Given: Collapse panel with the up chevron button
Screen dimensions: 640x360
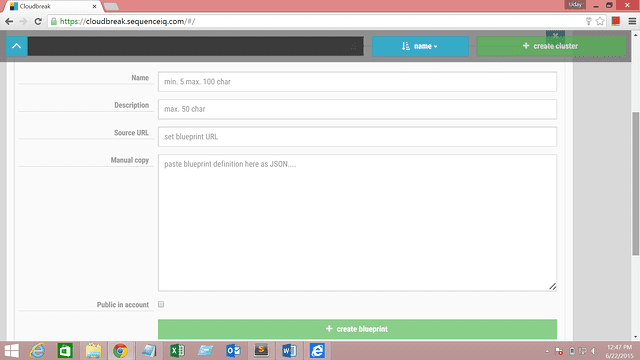Looking at the screenshot, I should click(17, 46).
